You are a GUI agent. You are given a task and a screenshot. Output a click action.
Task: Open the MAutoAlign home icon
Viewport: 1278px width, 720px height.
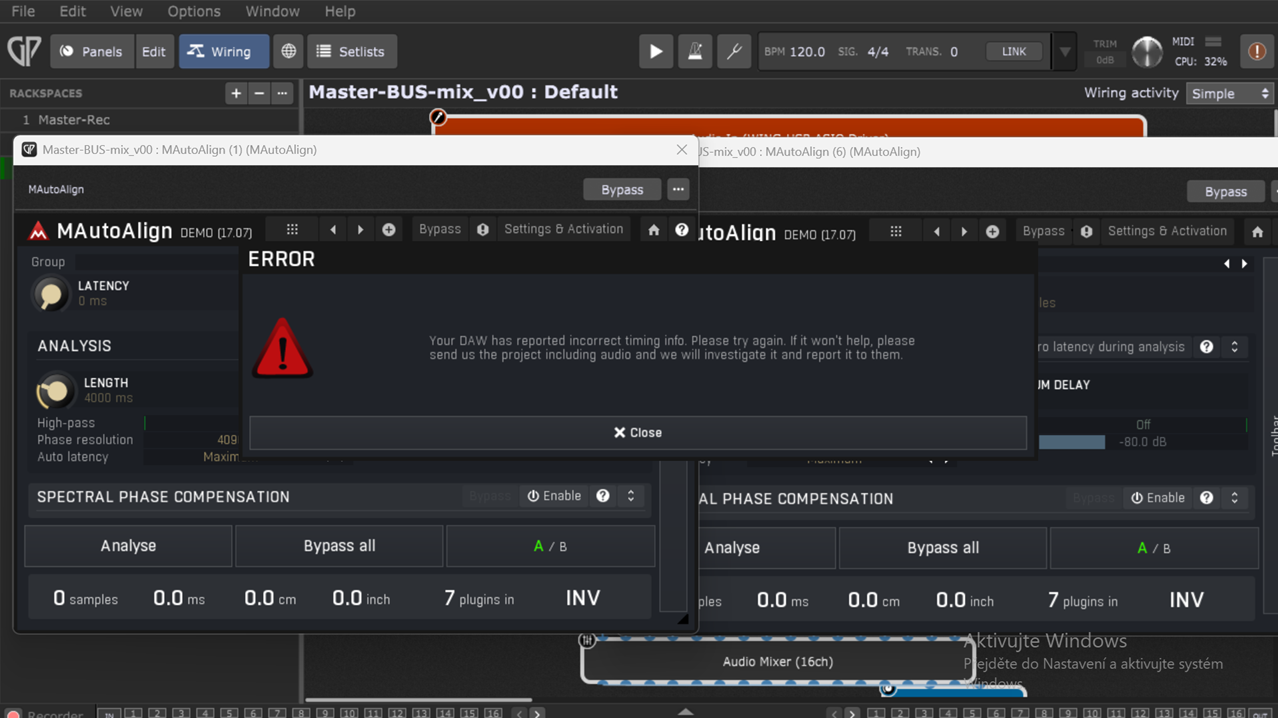(654, 230)
